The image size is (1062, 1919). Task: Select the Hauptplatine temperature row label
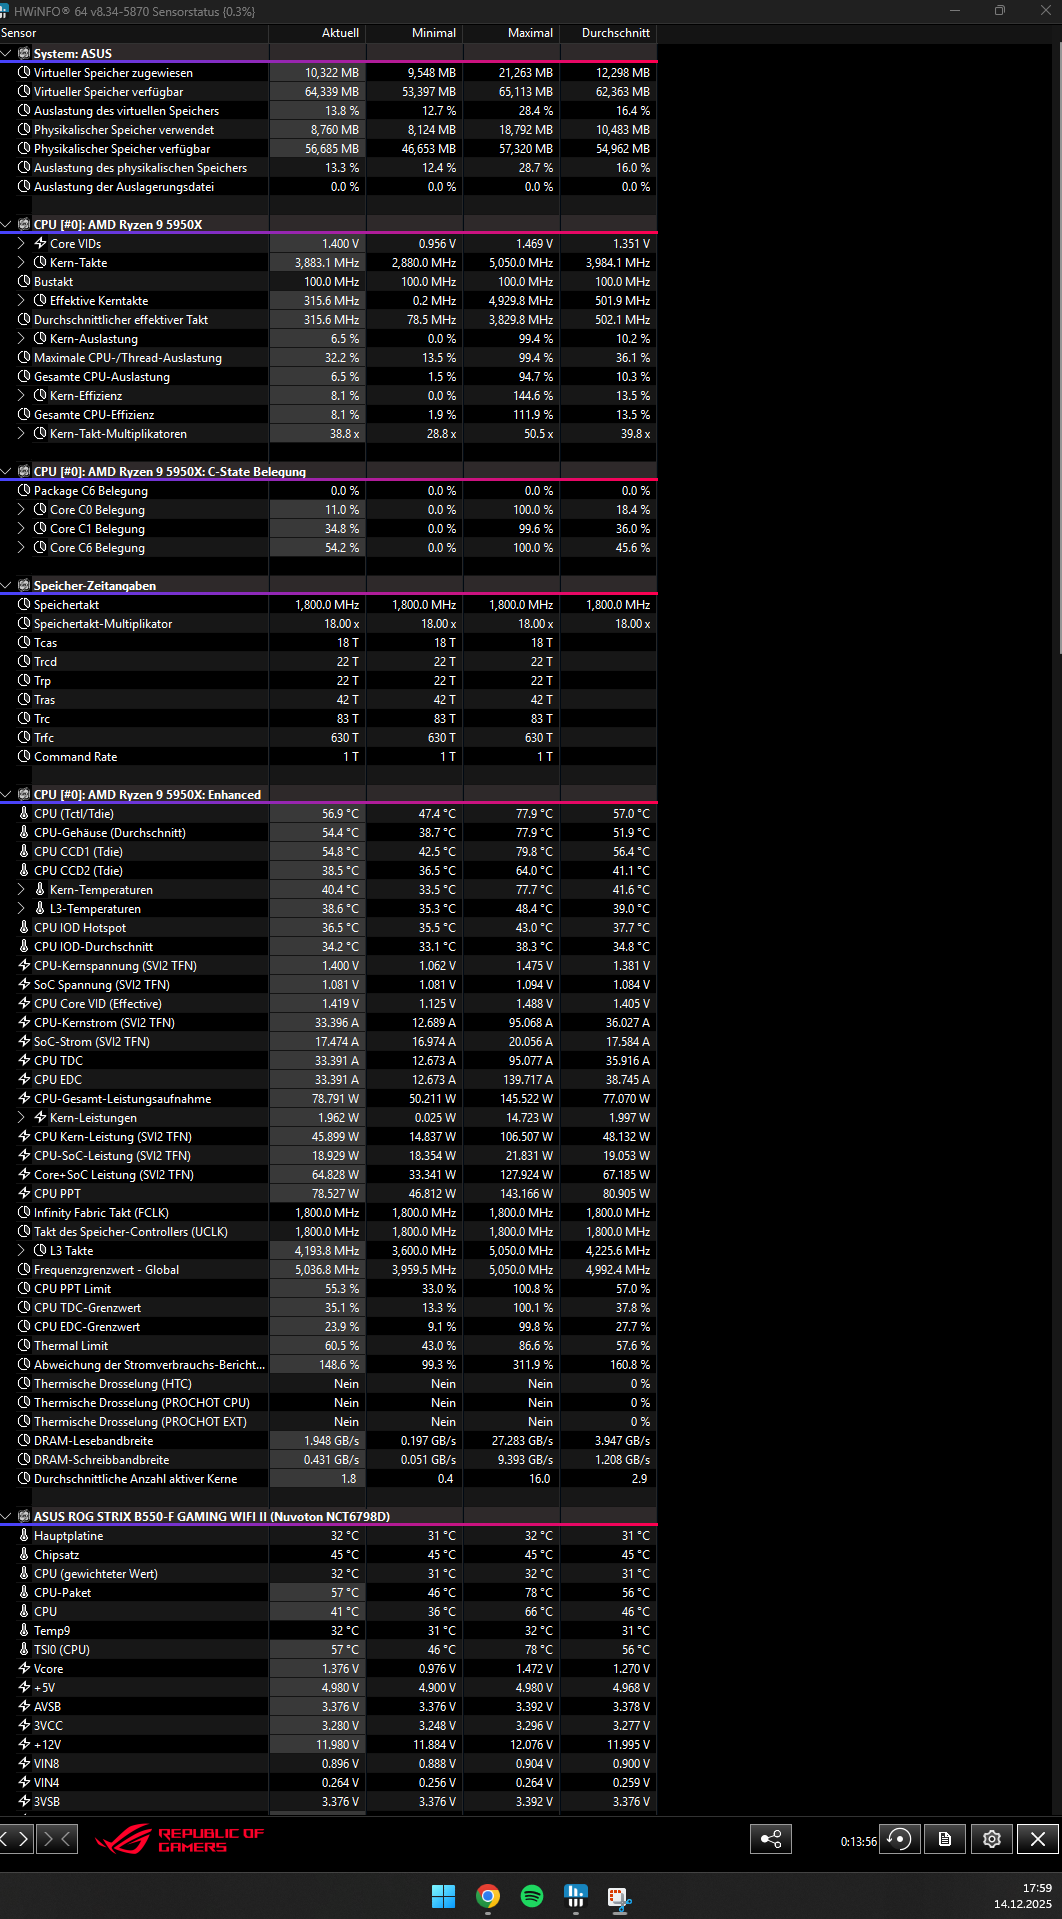(69, 1536)
